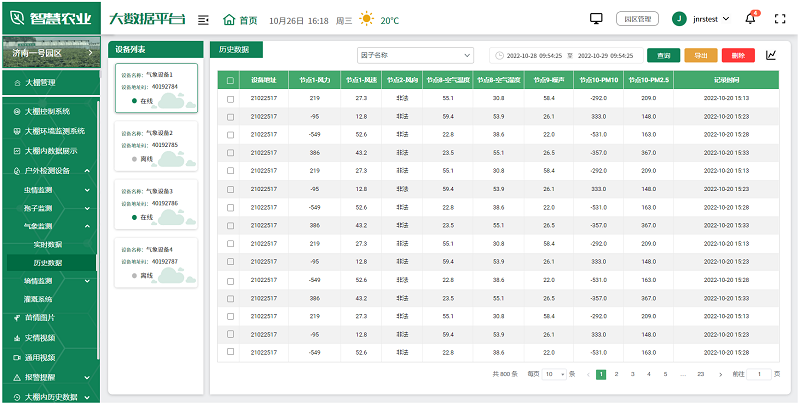Image resolution: width=800 pixels, height=405 pixels.
Task: Open the 因子名称 dropdown
Action: 415,56
